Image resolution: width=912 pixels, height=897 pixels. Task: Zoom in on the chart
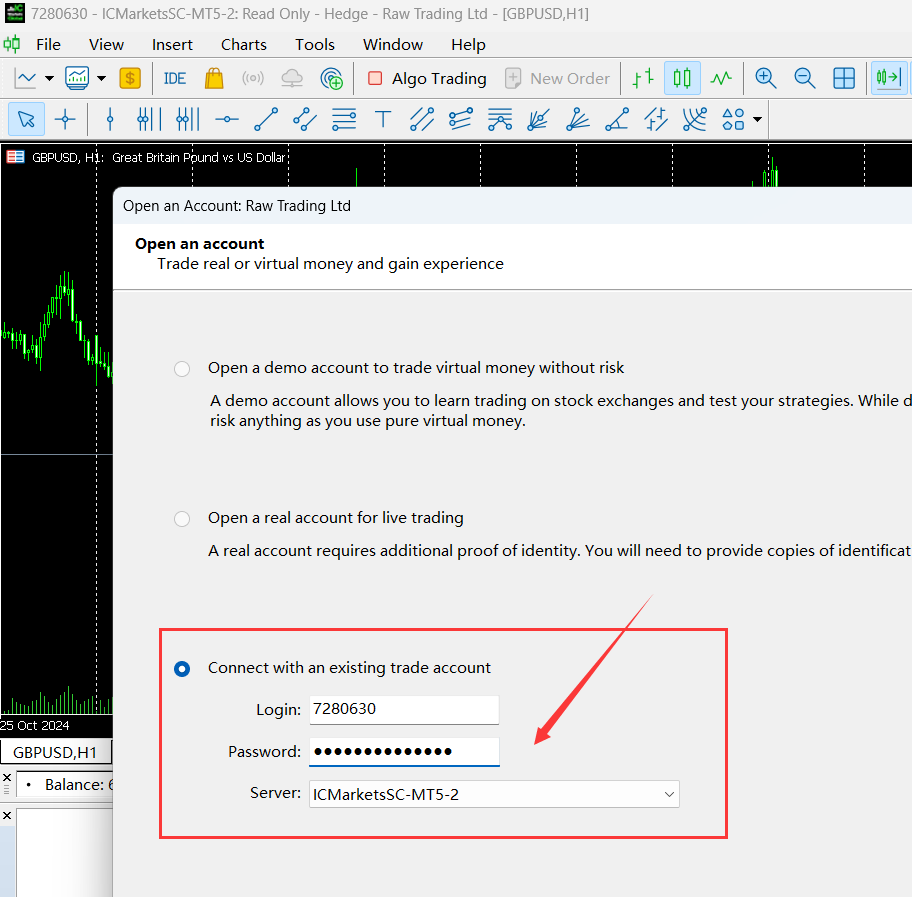pyautogui.click(x=766, y=78)
